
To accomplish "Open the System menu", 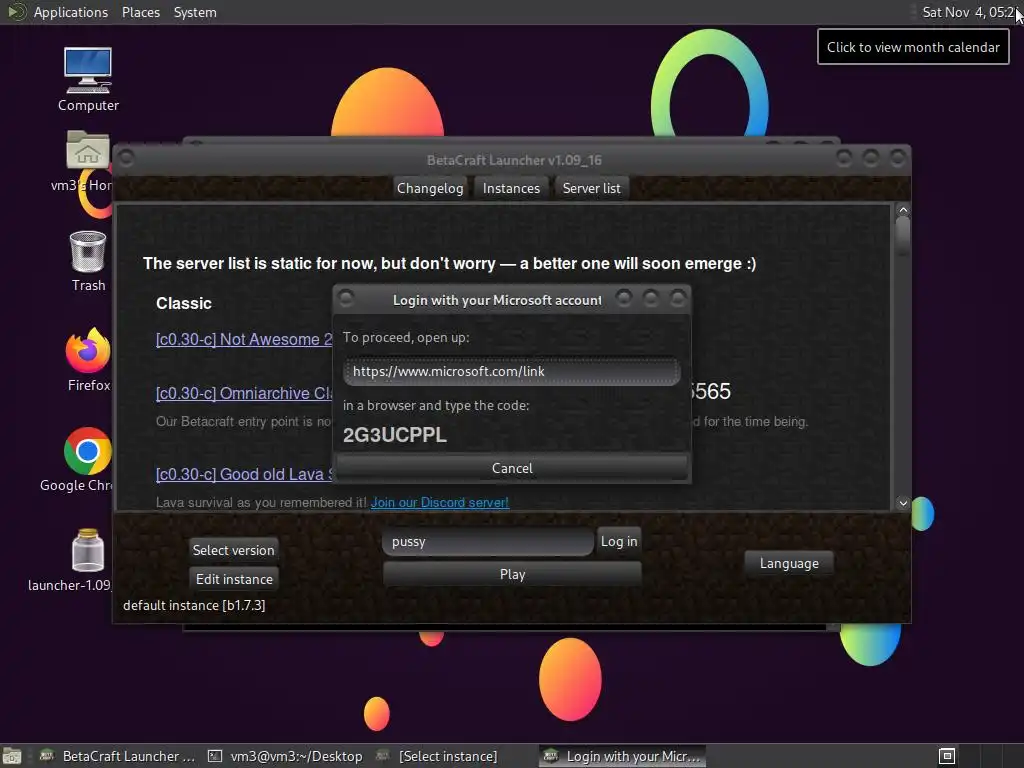I will coord(195,12).
